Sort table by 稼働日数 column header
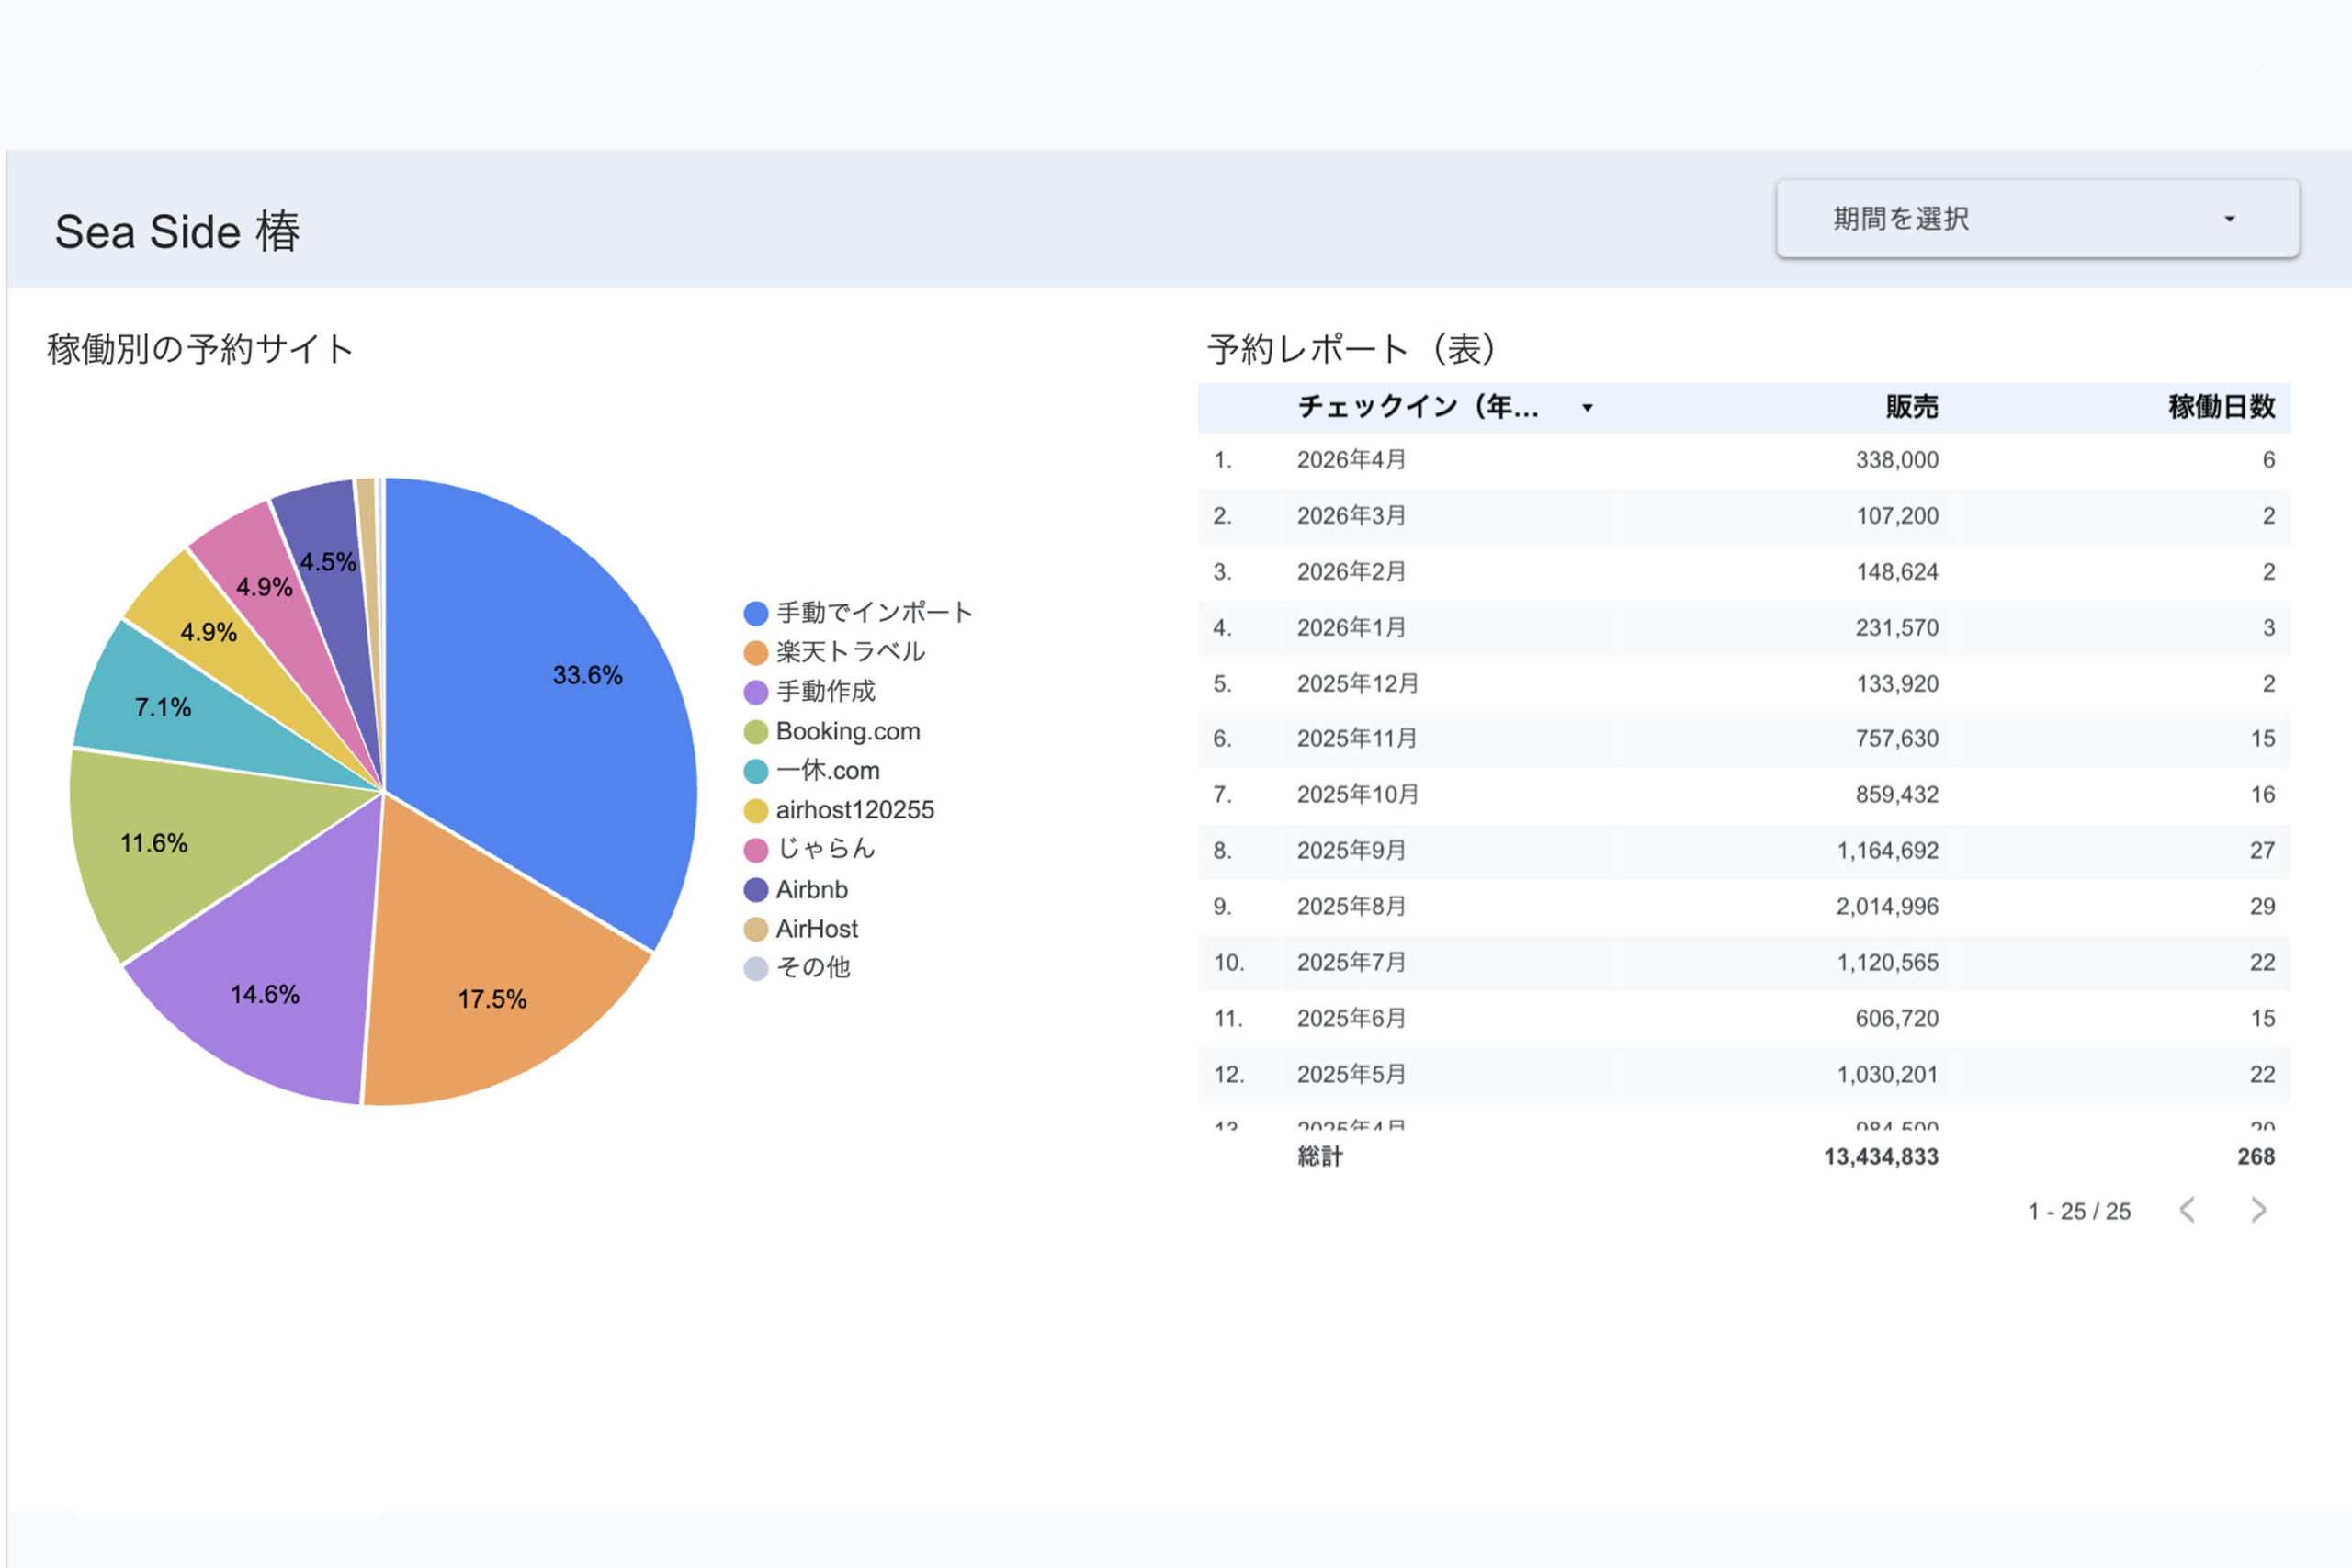 2221,407
